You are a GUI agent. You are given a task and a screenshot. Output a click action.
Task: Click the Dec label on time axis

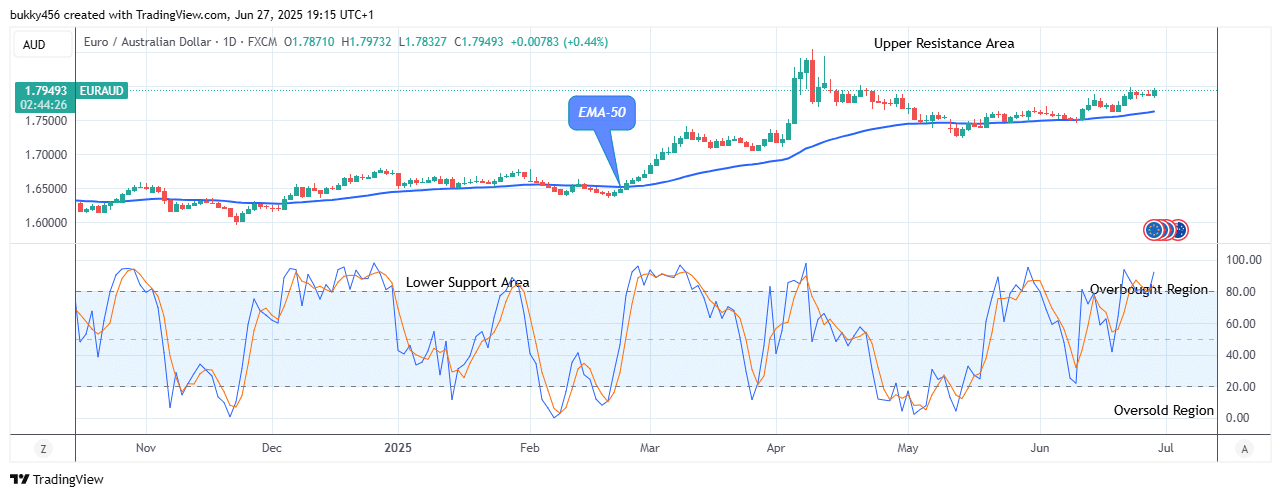(272, 450)
